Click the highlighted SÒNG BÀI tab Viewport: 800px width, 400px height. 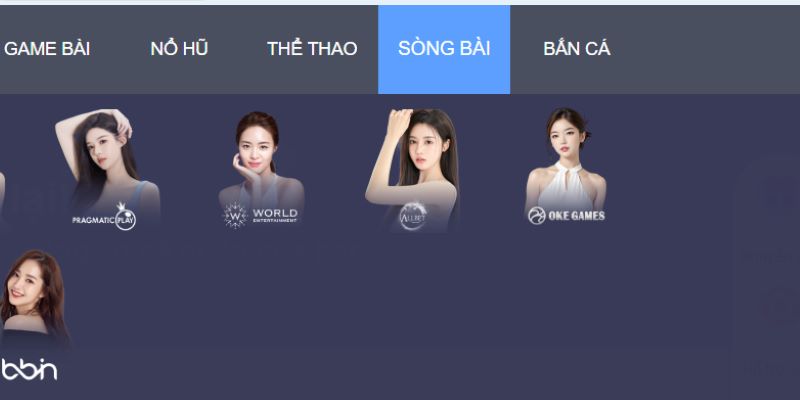[x=444, y=49]
